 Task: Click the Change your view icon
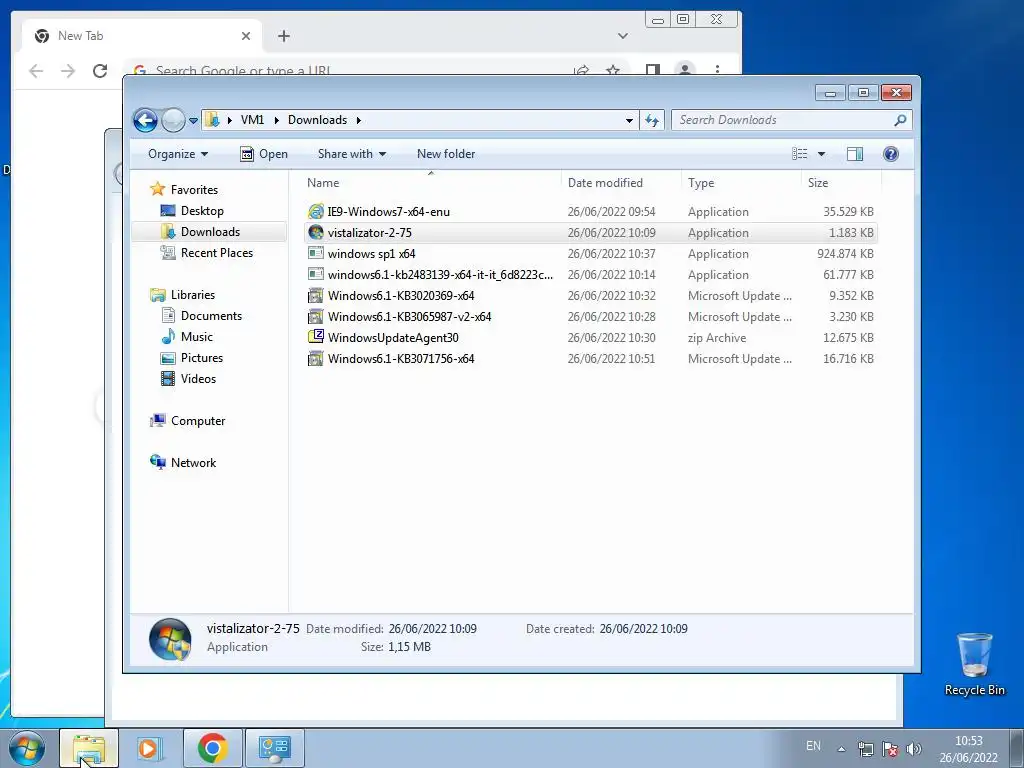click(800, 154)
